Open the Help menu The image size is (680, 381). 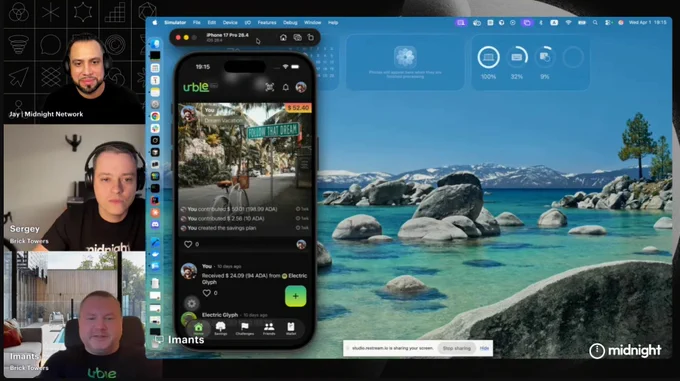coord(333,23)
